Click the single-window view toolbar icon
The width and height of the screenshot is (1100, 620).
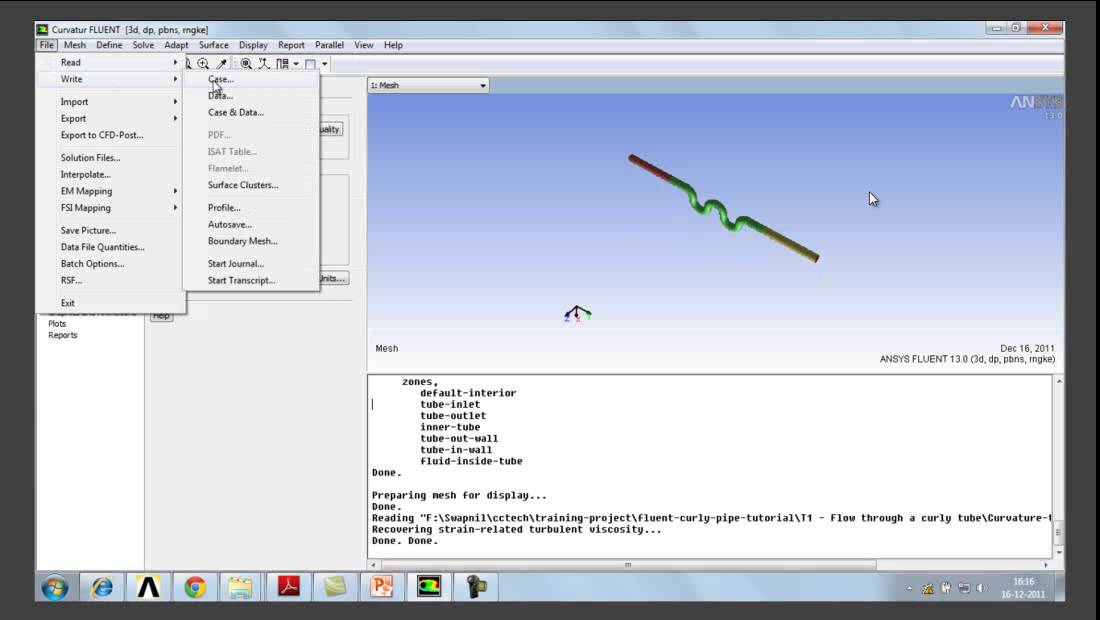pos(310,64)
